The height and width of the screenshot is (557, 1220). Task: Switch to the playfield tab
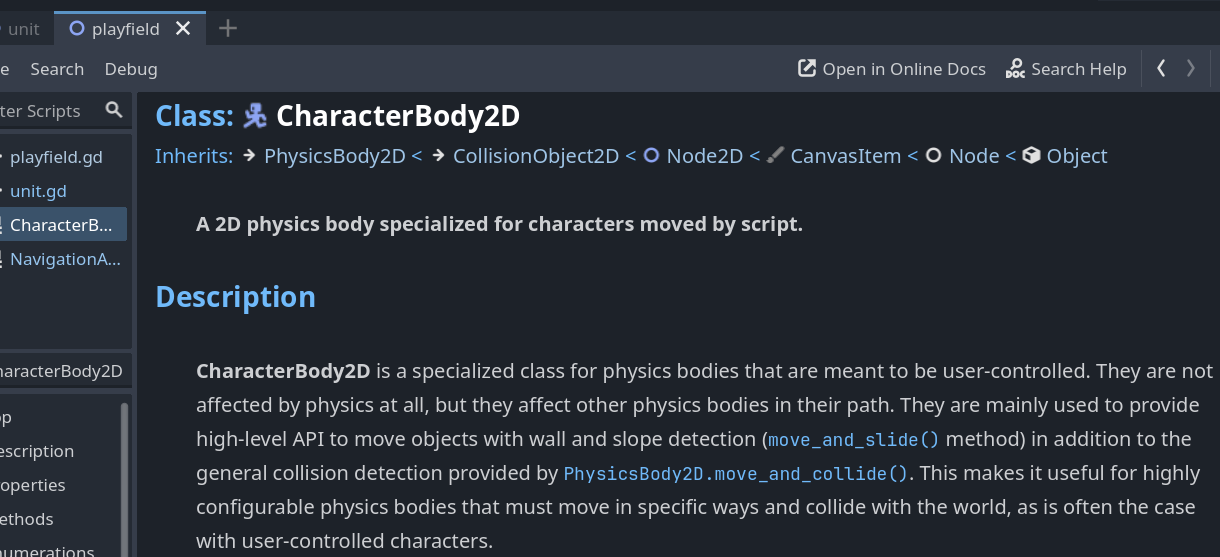(125, 29)
